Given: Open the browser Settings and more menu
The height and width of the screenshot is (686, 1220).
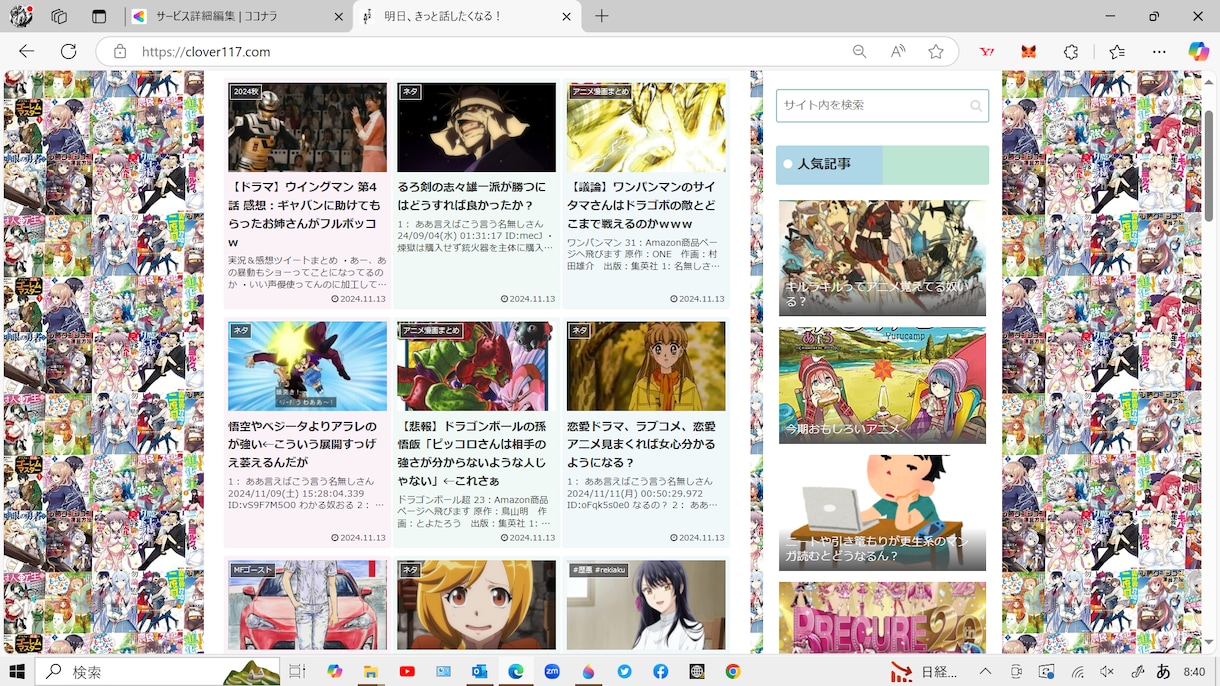Looking at the screenshot, I should pyautogui.click(x=1159, y=52).
